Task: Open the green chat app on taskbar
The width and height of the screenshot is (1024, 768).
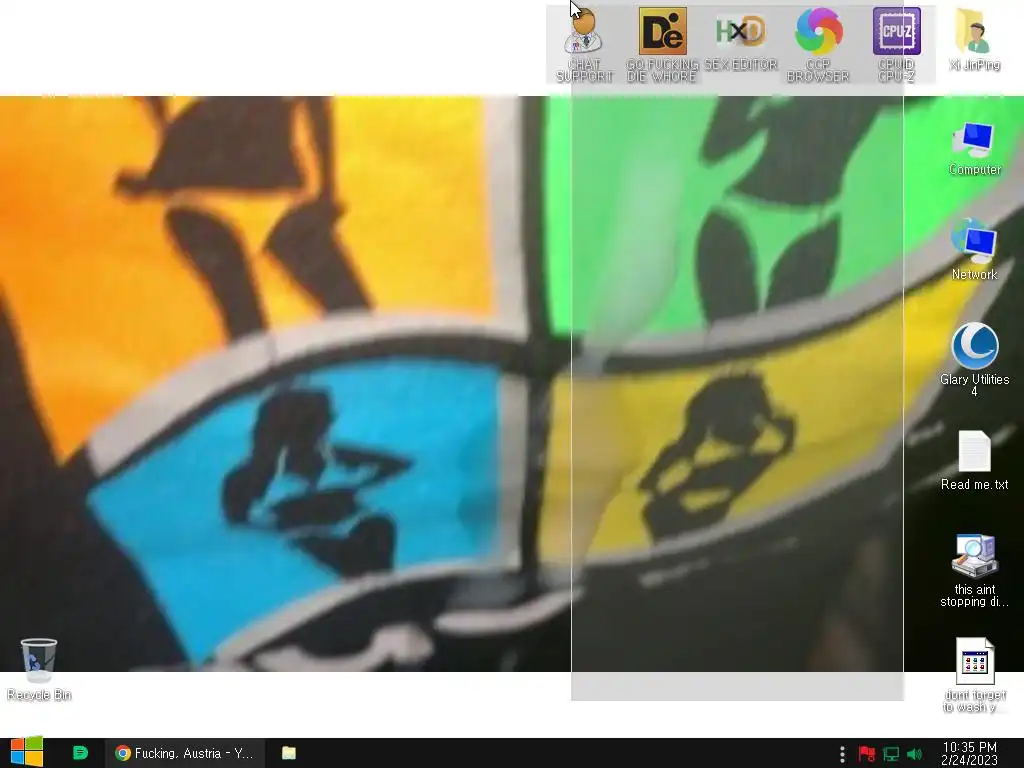Action: point(80,753)
